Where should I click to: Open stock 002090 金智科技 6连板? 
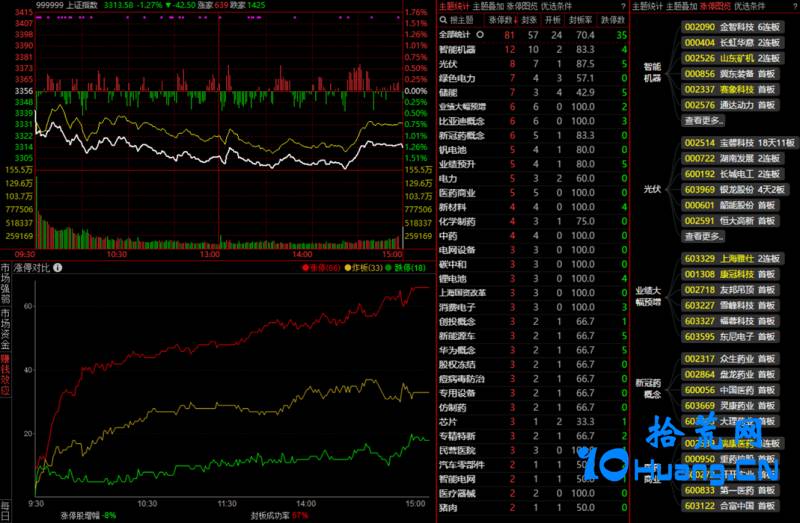pyautogui.click(x=732, y=27)
